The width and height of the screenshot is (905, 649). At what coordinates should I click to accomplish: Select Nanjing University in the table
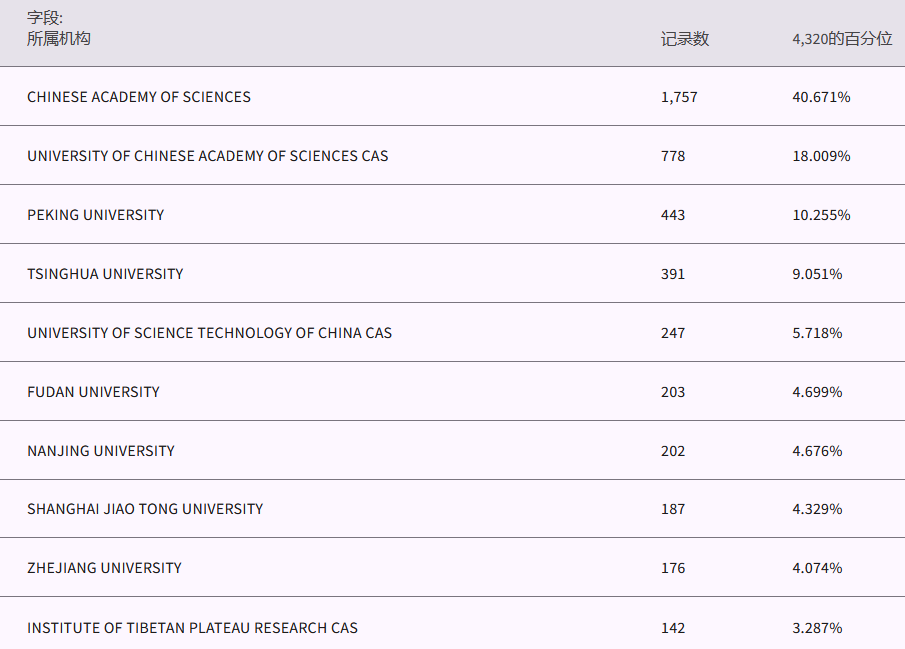(101, 451)
